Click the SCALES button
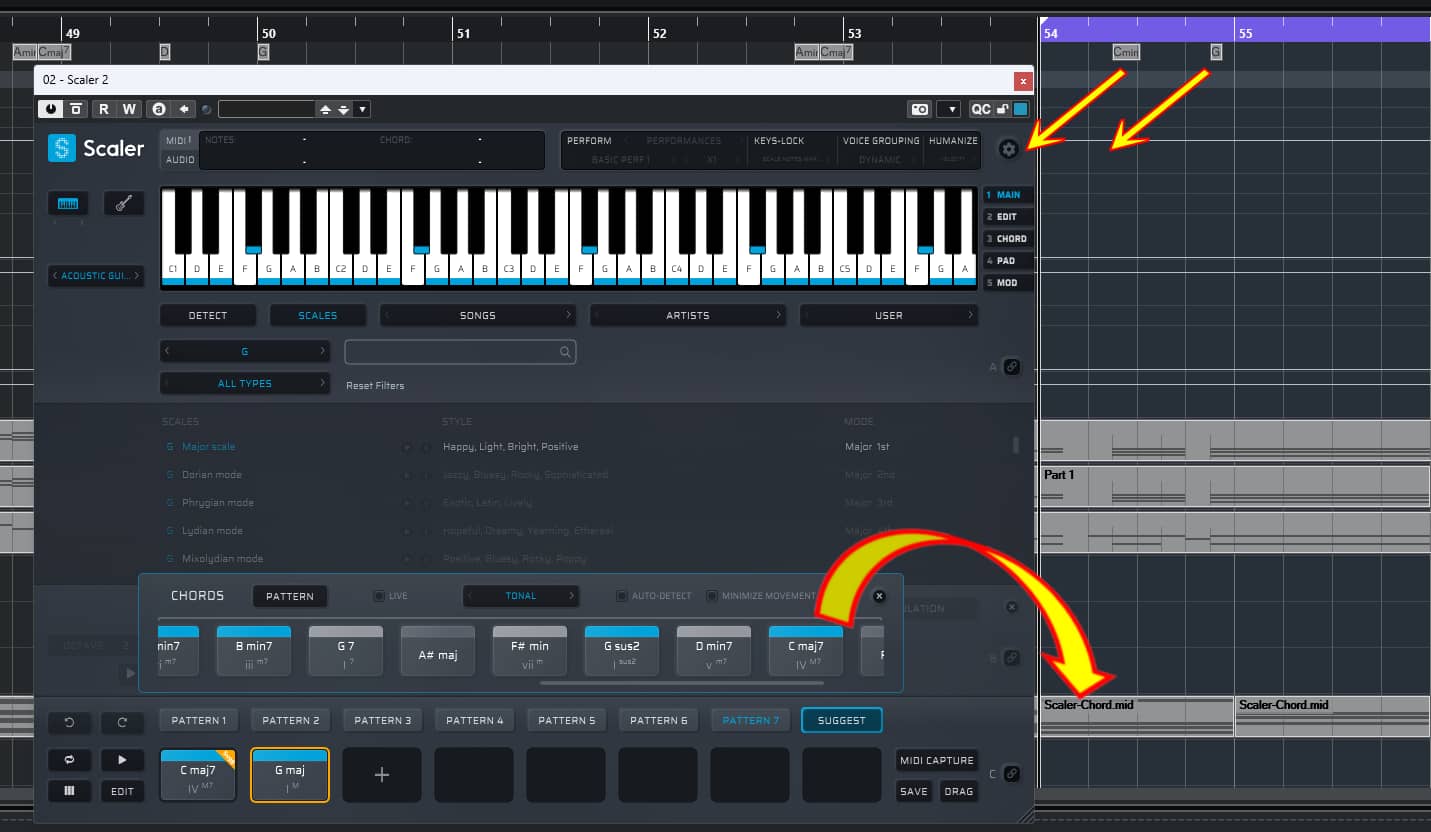Image resolution: width=1431 pixels, height=832 pixels. click(x=318, y=315)
